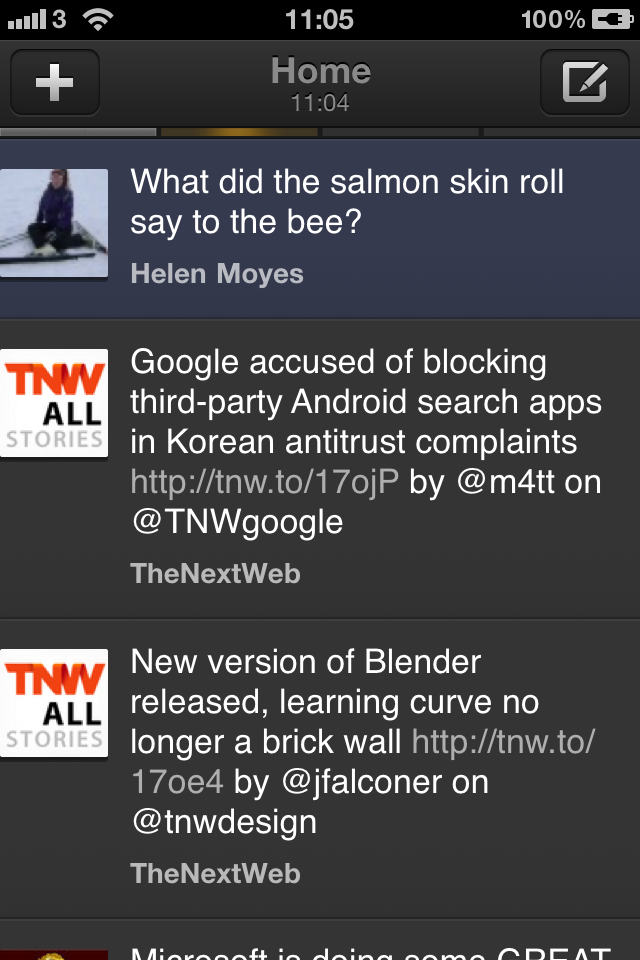
Task: Open the @jfalconer mention
Action: point(362,782)
